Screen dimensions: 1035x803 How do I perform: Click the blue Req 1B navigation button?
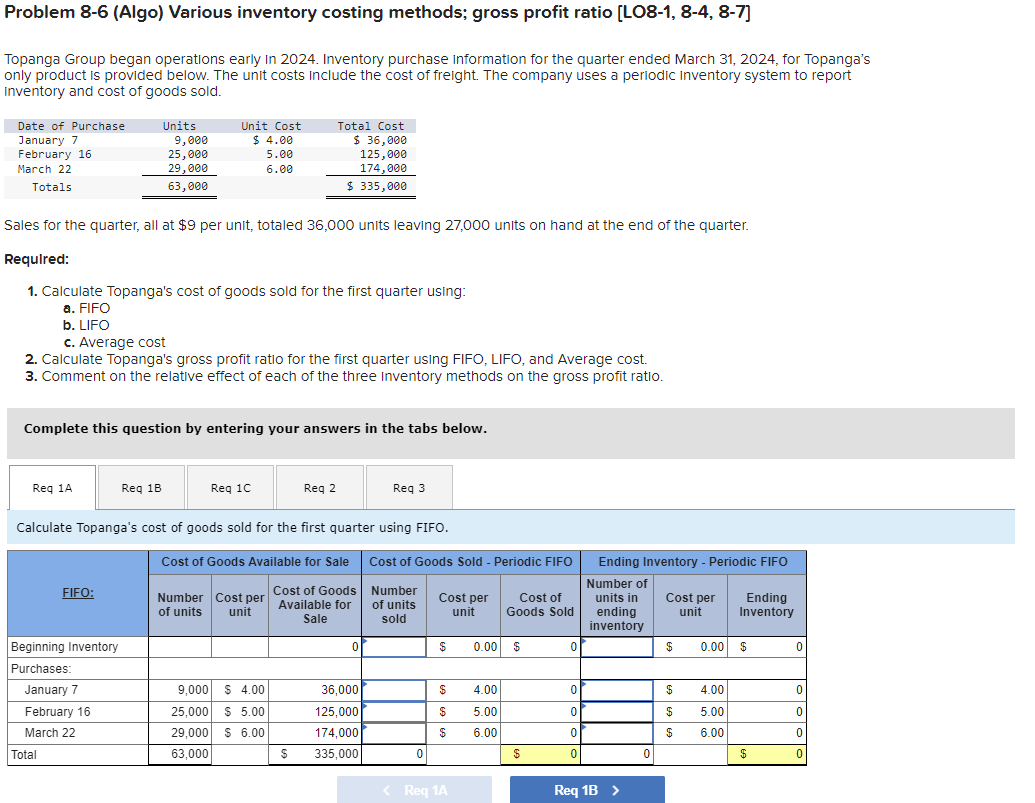click(587, 789)
